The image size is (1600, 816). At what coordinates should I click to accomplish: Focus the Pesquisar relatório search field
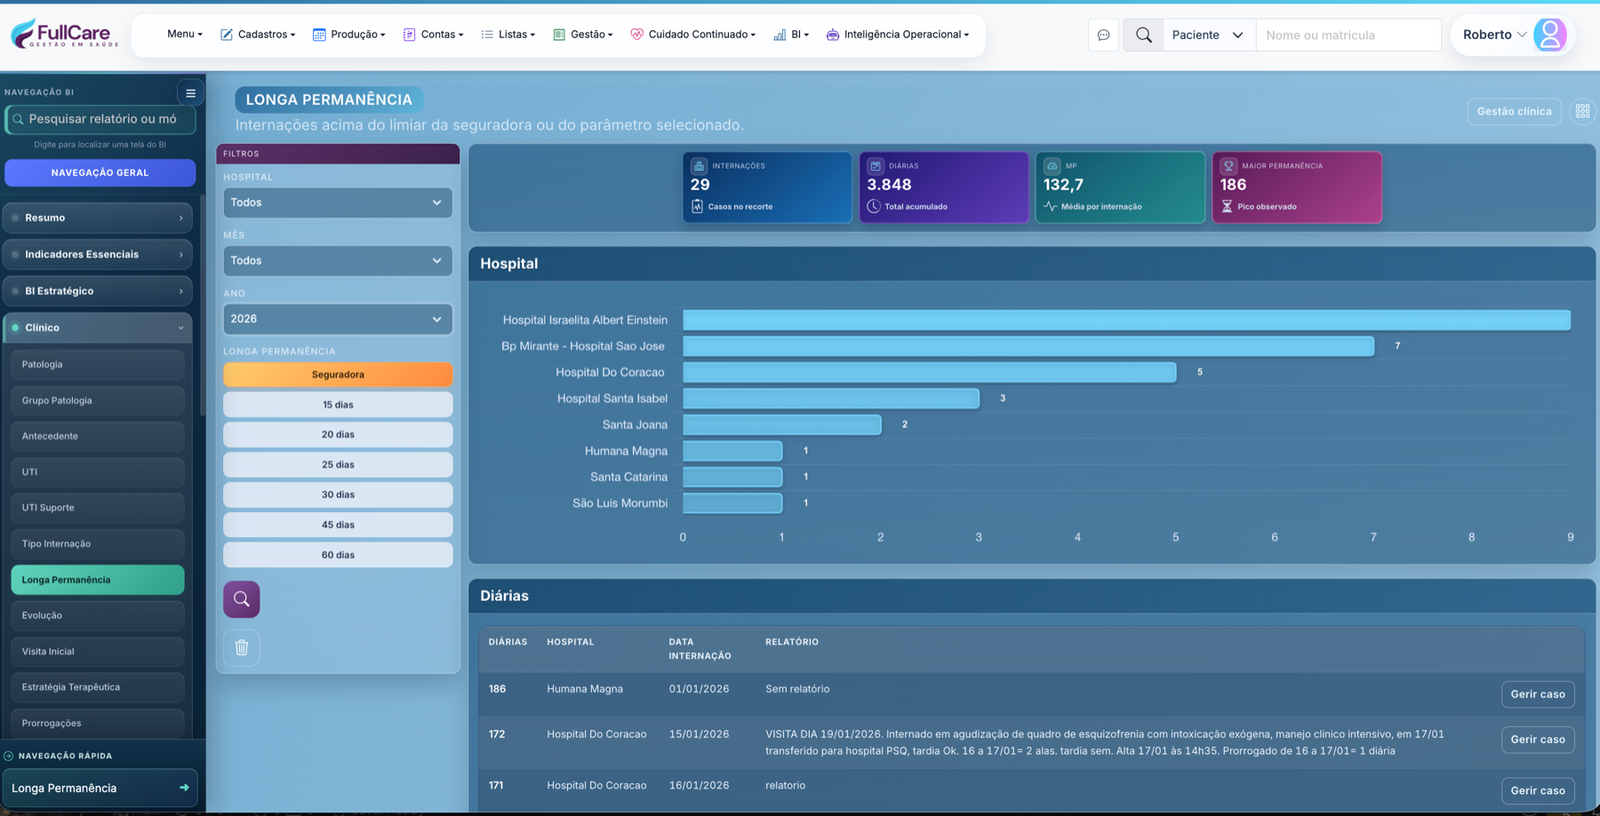[100, 120]
